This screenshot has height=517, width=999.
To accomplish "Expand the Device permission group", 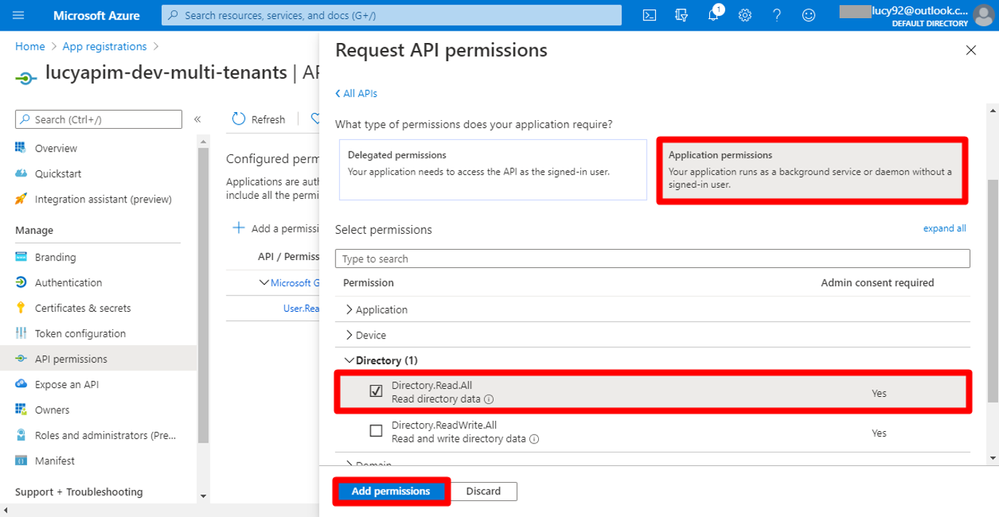I will 350,335.
